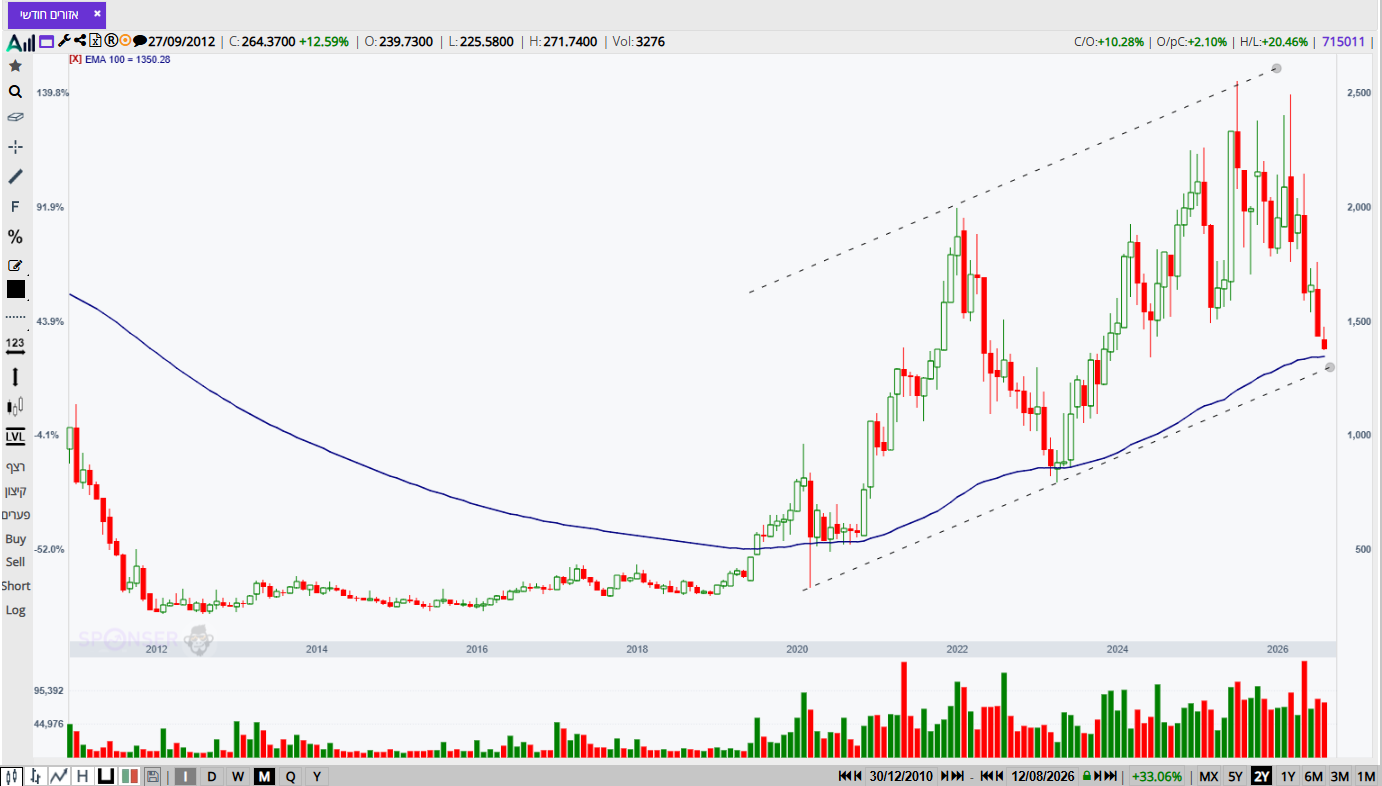Viewport: 1382px width, 786px height.
Task: Switch to candlestick chart type
Action: click(x=13, y=776)
